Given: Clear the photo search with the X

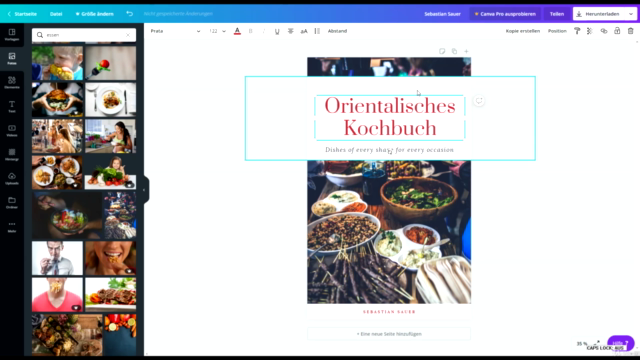Looking at the screenshot, I should pos(128,35).
